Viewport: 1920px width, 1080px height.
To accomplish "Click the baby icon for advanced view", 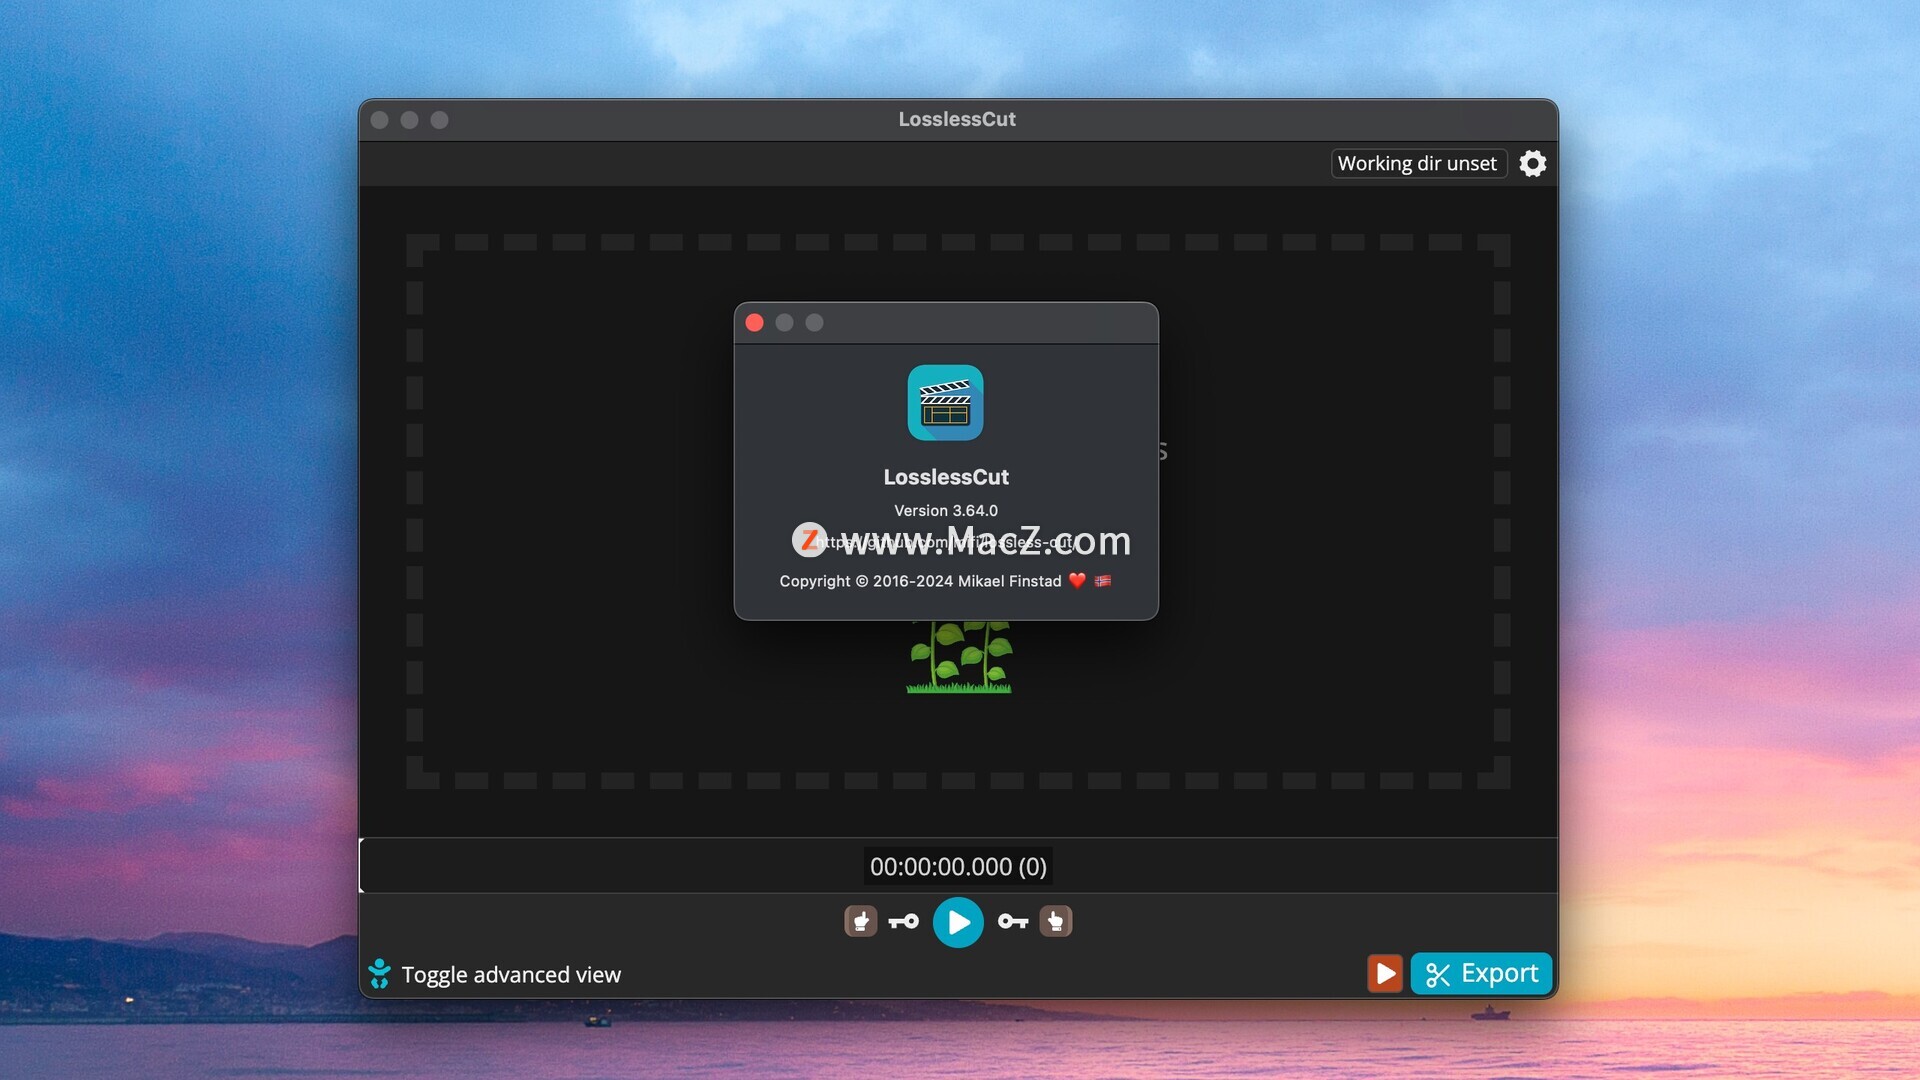I will (379, 974).
